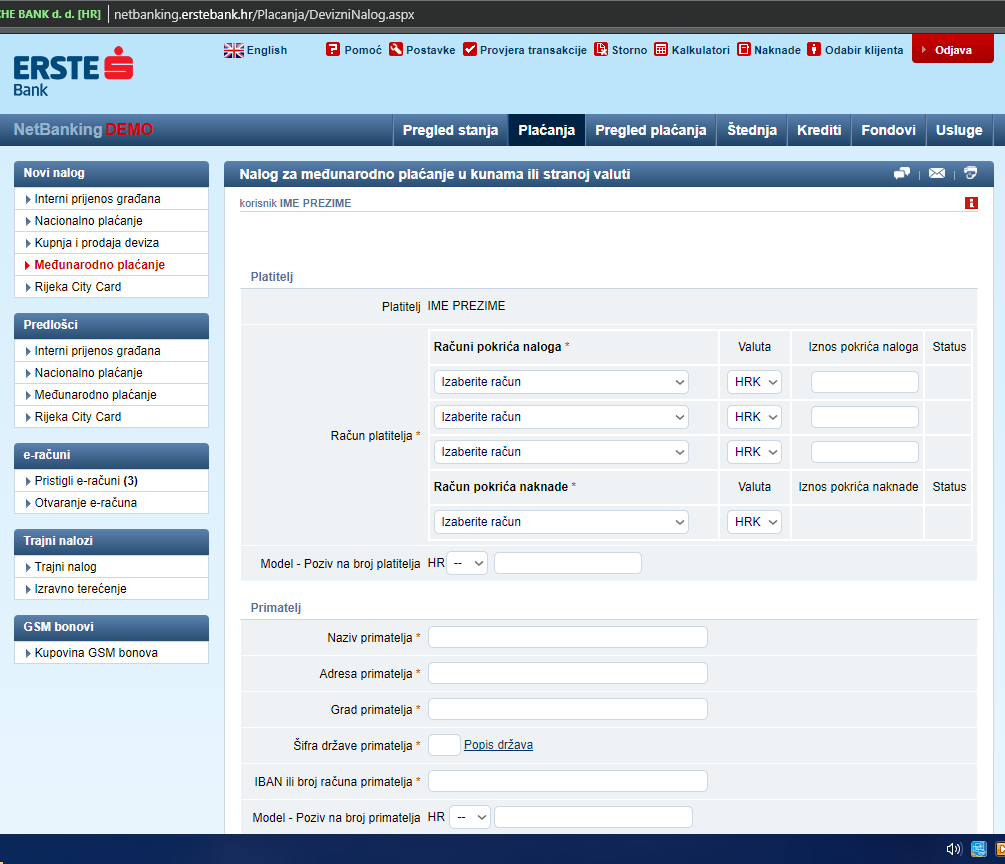Screen dimensions: 1005x864
Task: Open Model dropdown for Poziv na broj platitelja
Action: [467, 563]
